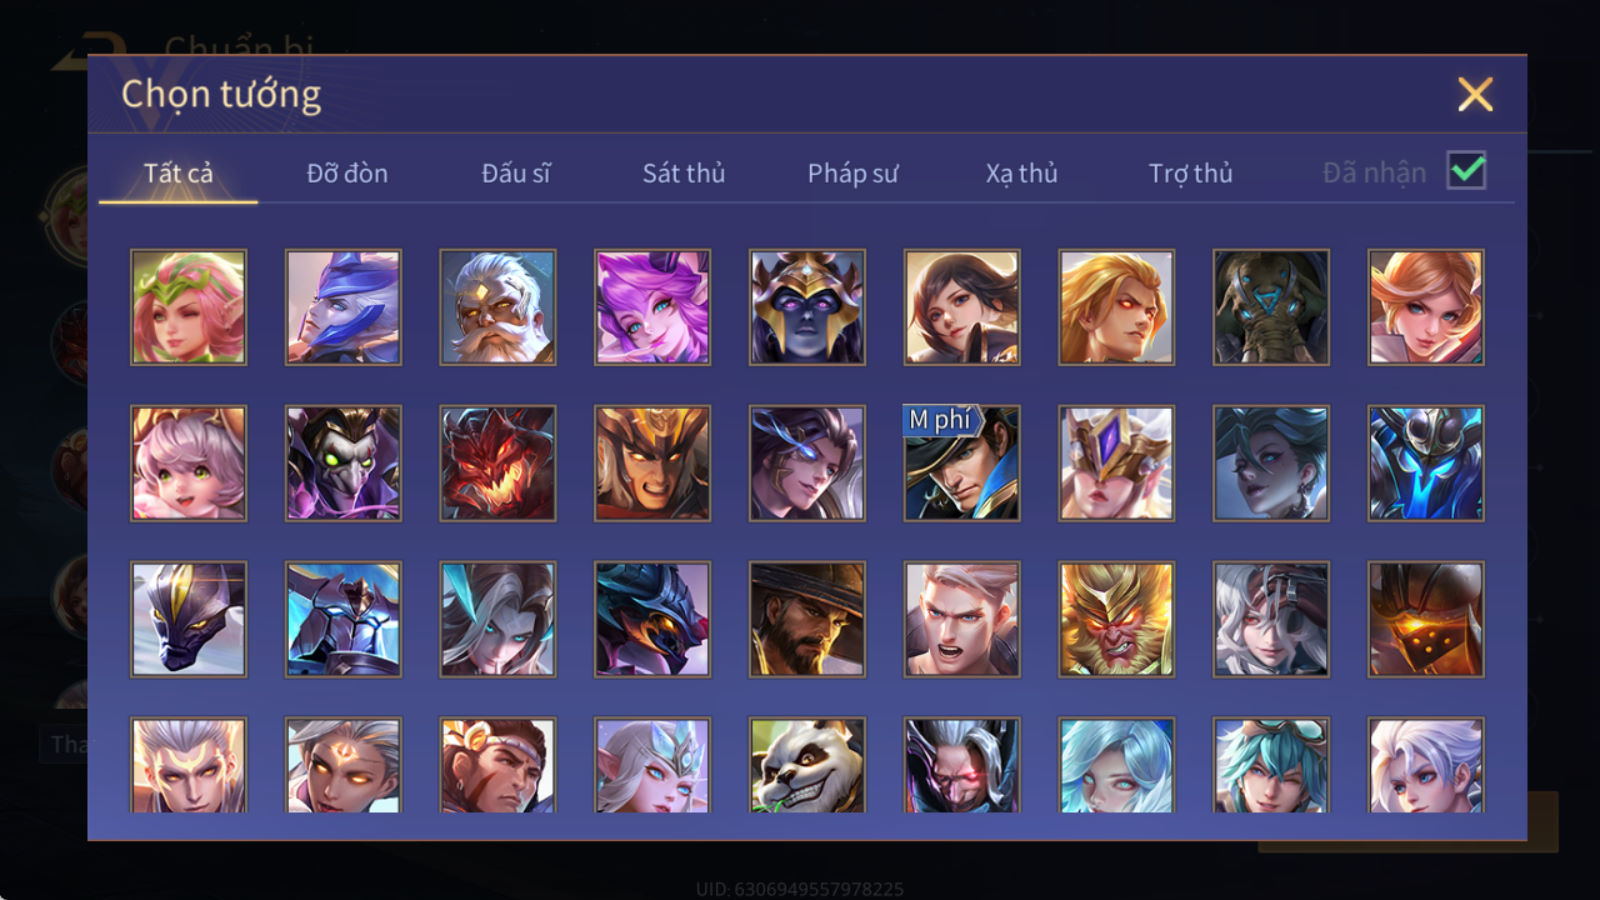Toggle the Đã nhận checkbox
Viewport: 1600px width, 900px height.
[1467, 171]
